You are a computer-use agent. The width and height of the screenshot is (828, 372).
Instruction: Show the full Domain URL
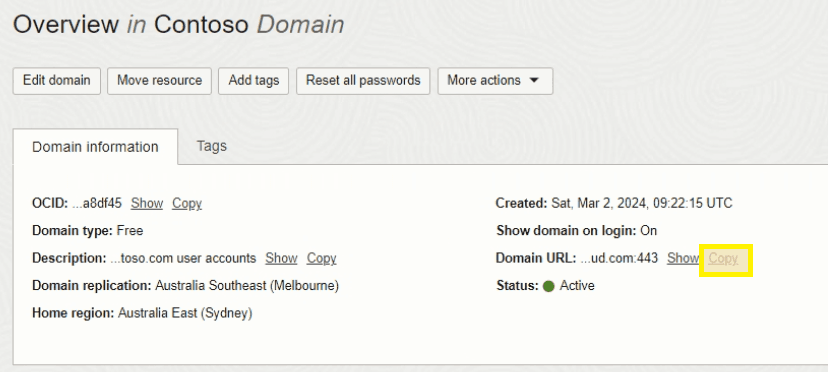click(683, 258)
